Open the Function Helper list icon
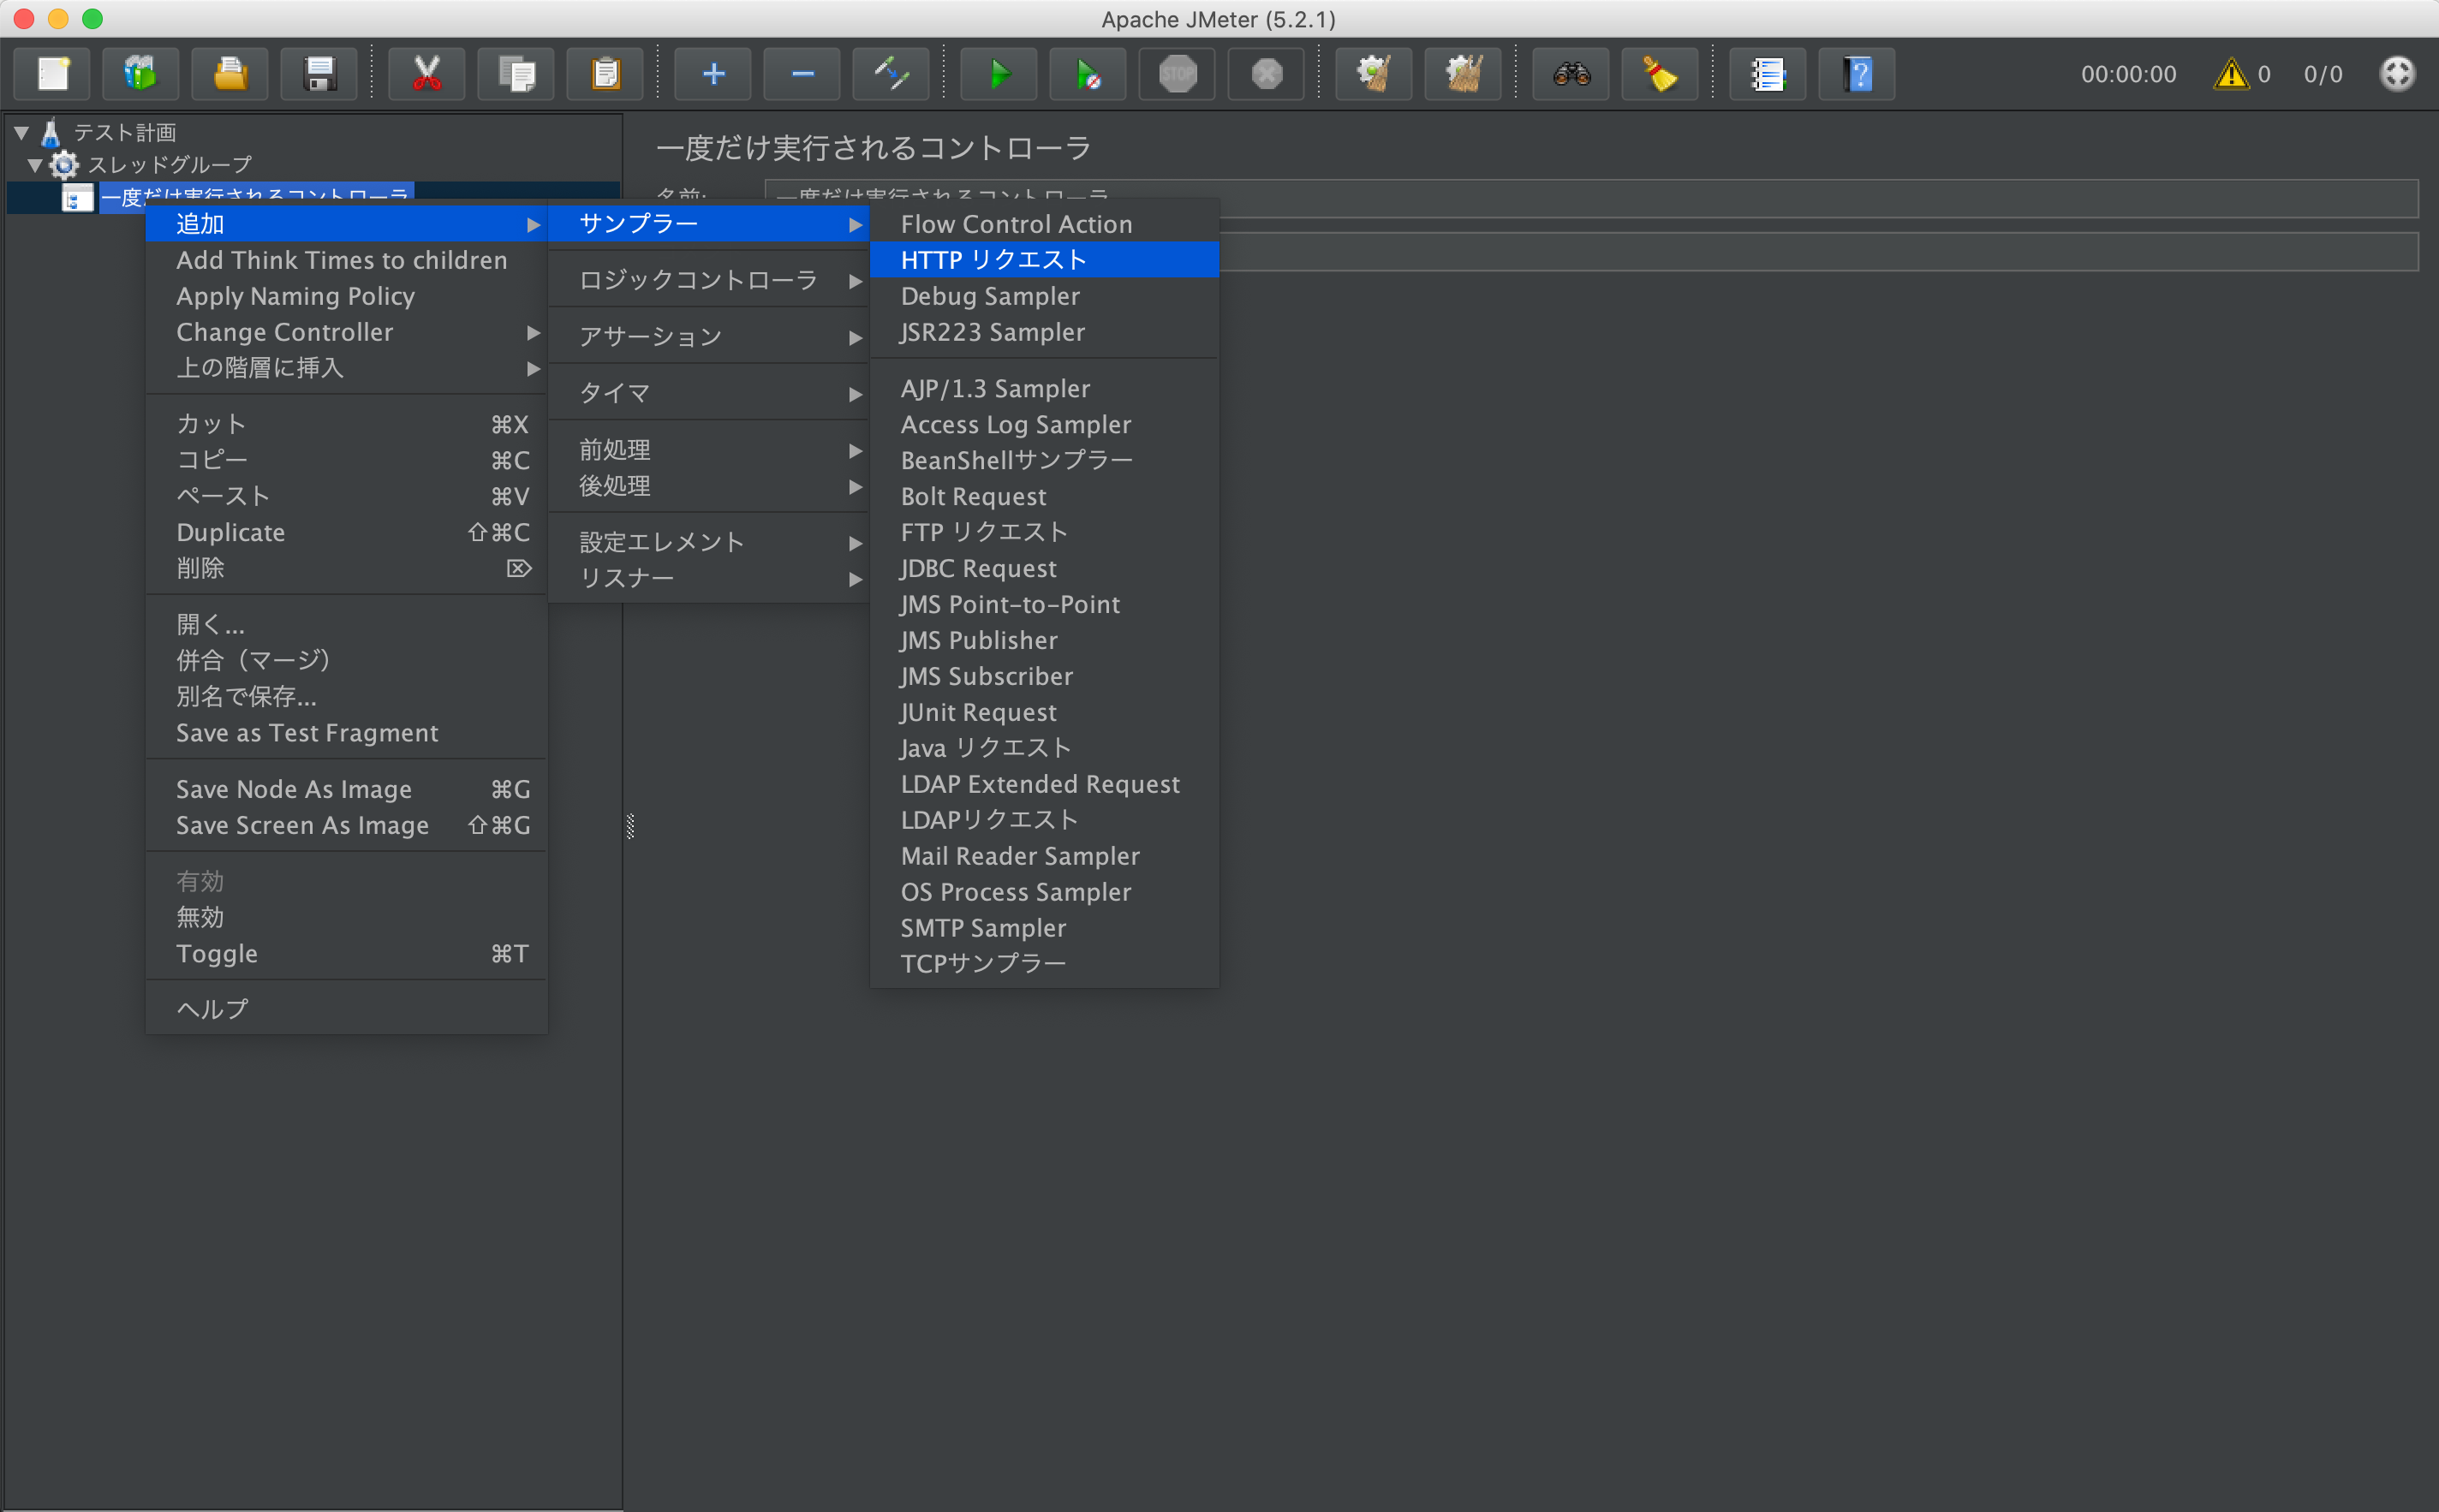This screenshot has width=2439, height=1512. pos(1768,74)
